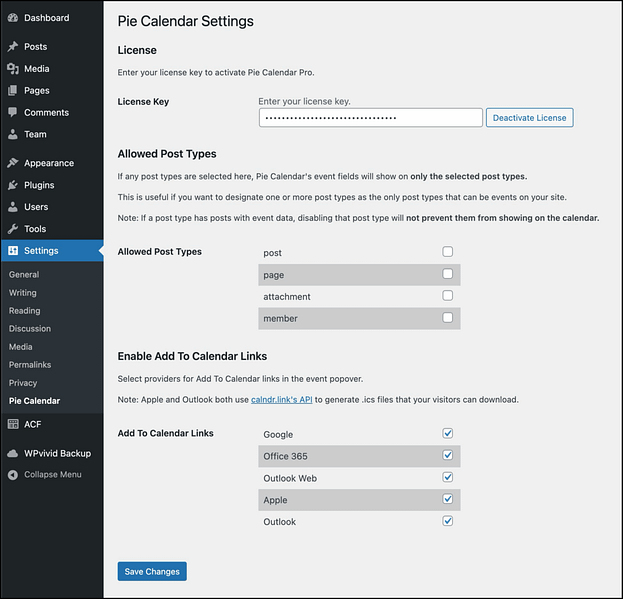Screen dimensions: 623x599
Task: Click the Appearance paintbrush icon
Action: point(12,163)
